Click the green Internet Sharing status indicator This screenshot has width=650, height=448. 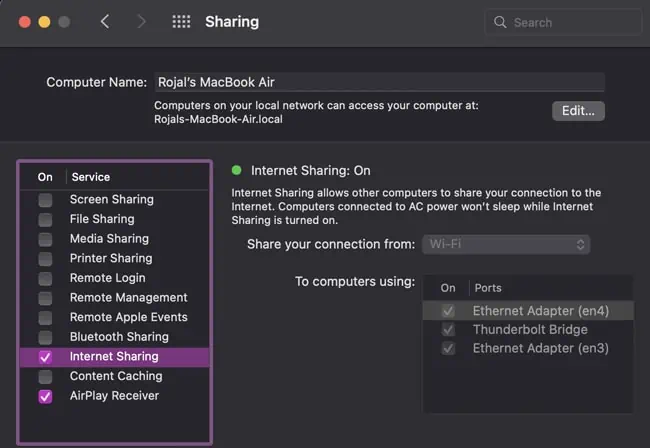click(x=237, y=170)
